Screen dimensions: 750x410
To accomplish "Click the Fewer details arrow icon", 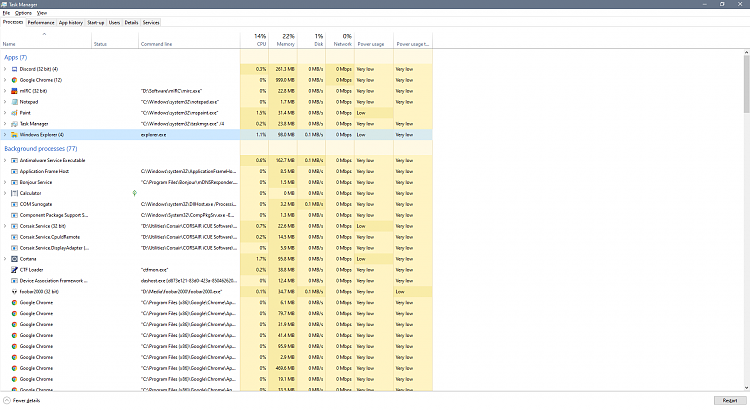I will [7, 400].
